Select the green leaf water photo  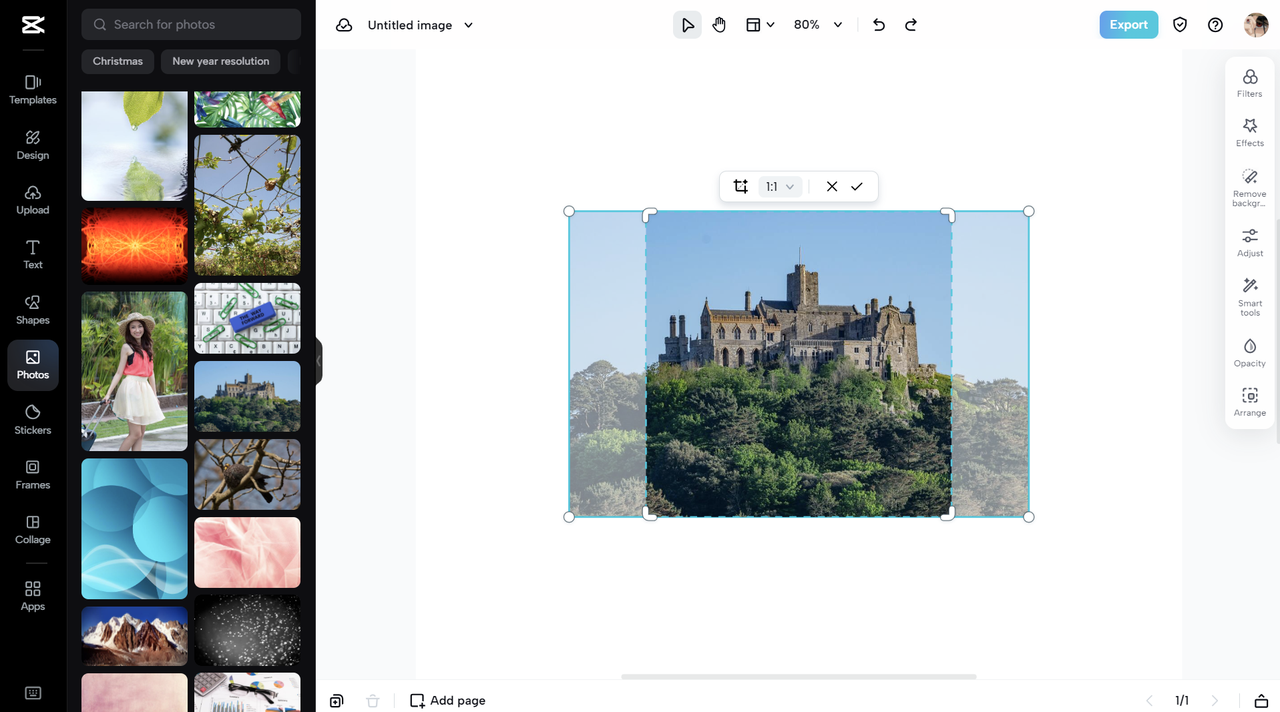coord(134,146)
